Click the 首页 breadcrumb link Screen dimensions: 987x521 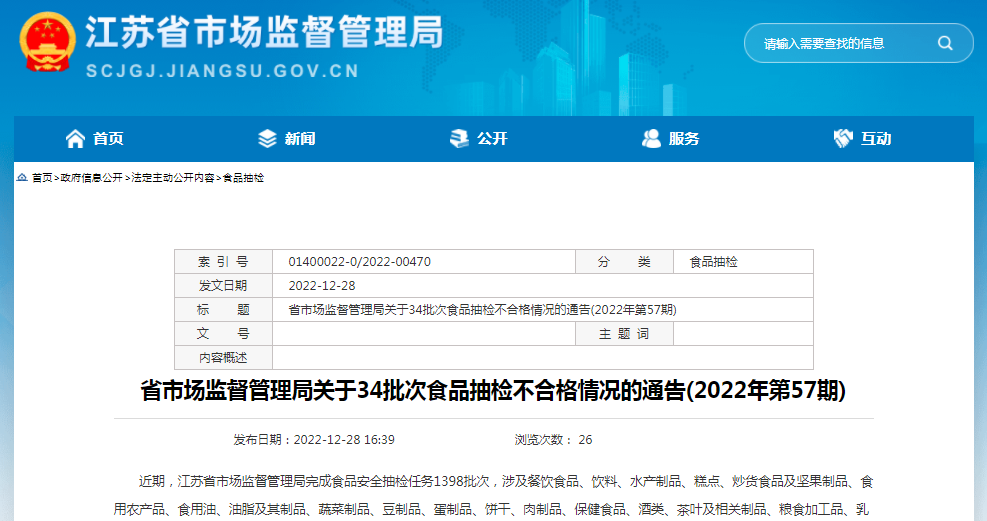pos(42,178)
